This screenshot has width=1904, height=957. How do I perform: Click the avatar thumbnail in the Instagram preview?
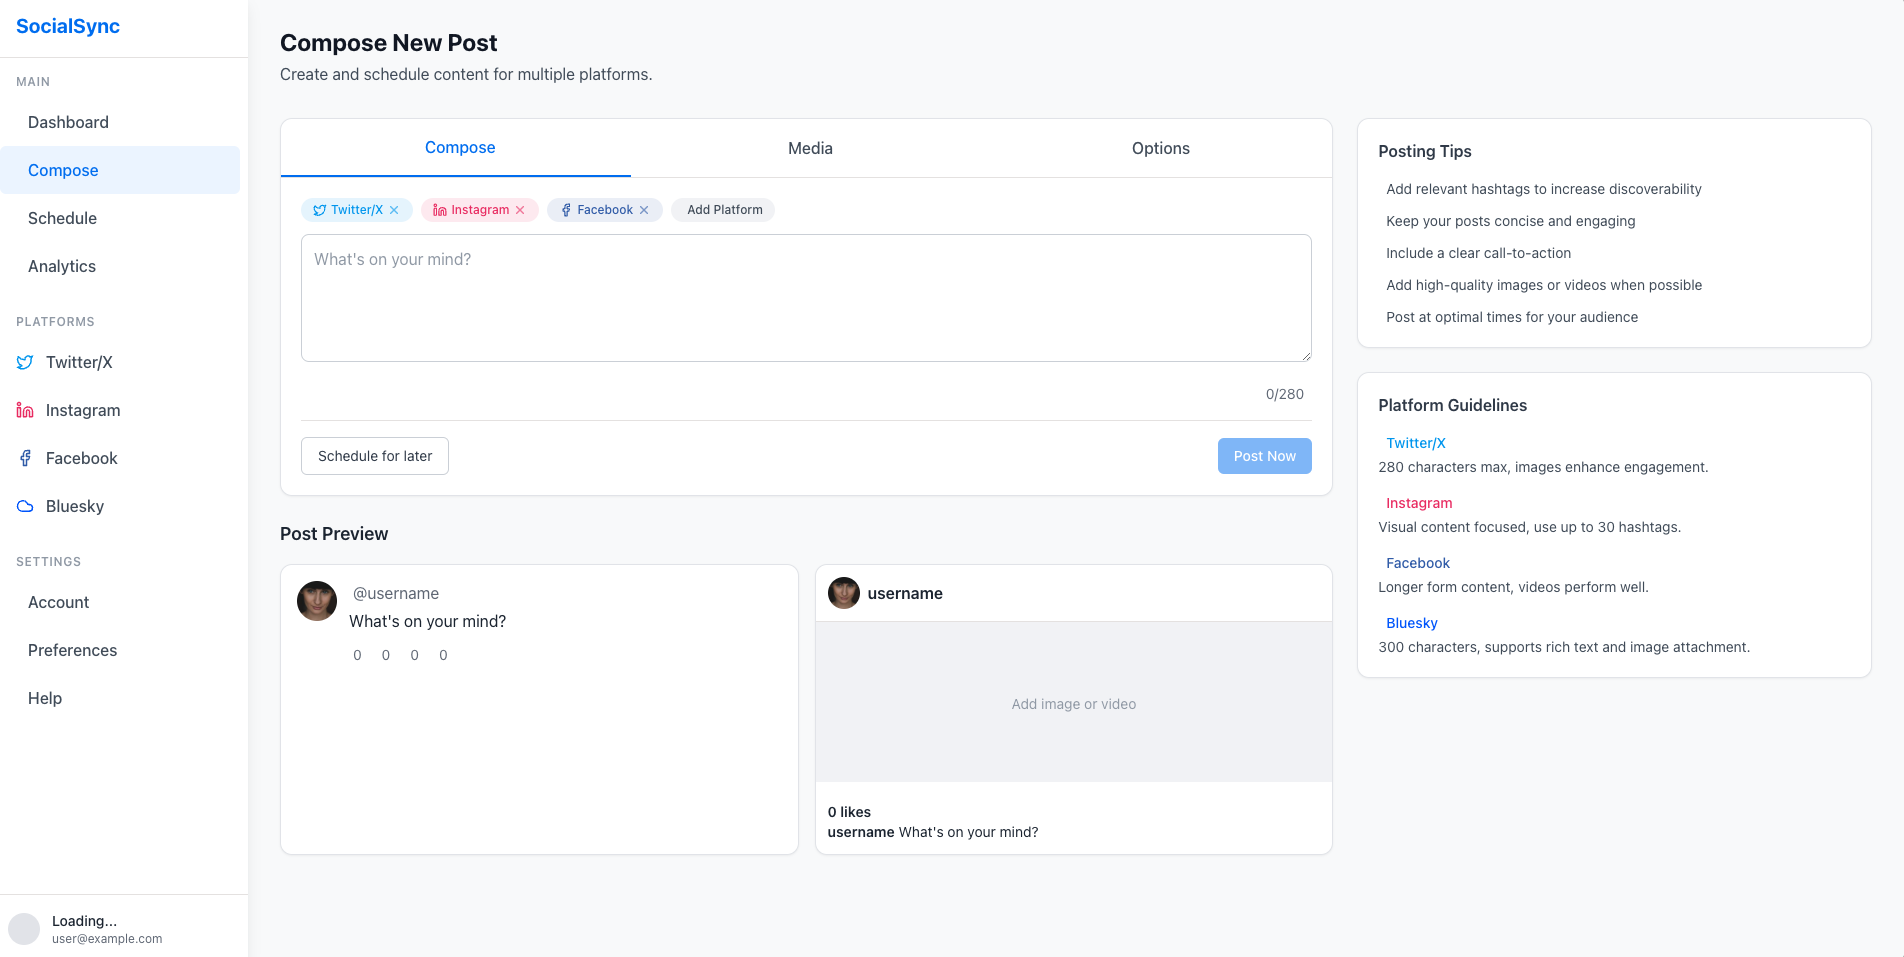(843, 593)
